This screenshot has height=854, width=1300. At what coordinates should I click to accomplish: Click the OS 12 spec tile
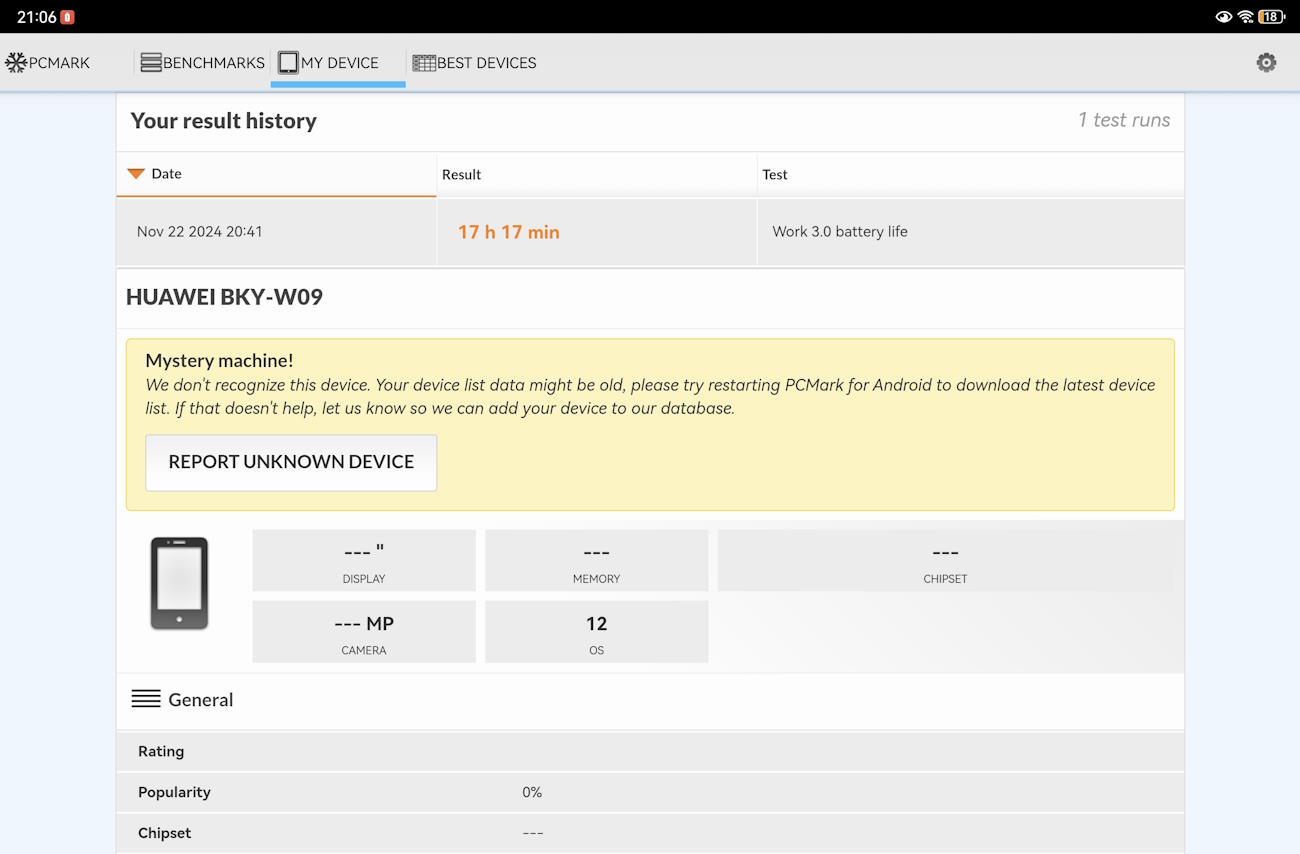596,631
